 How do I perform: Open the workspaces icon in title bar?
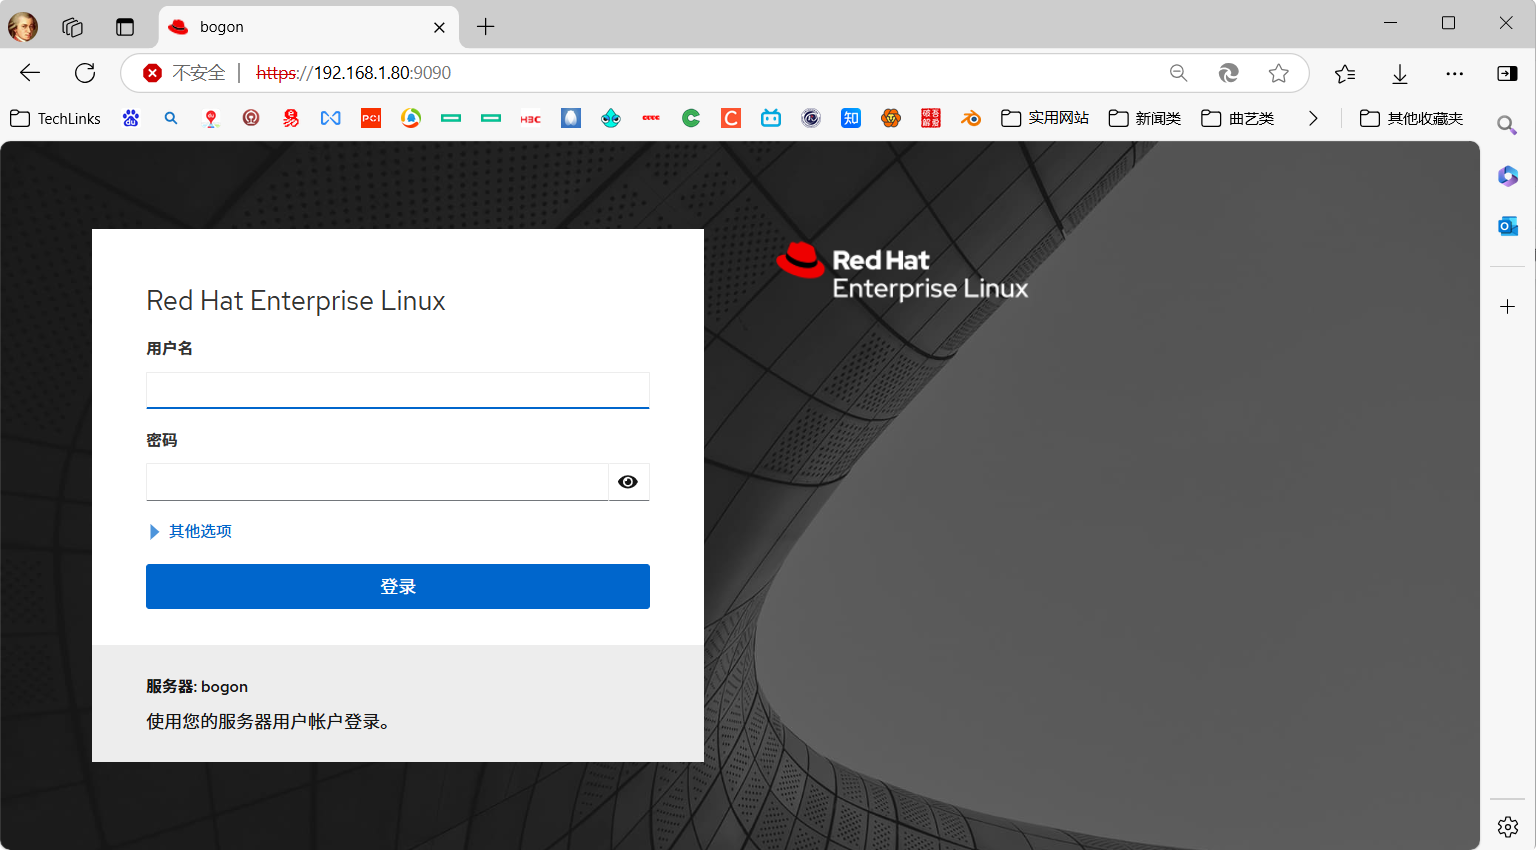point(72,27)
